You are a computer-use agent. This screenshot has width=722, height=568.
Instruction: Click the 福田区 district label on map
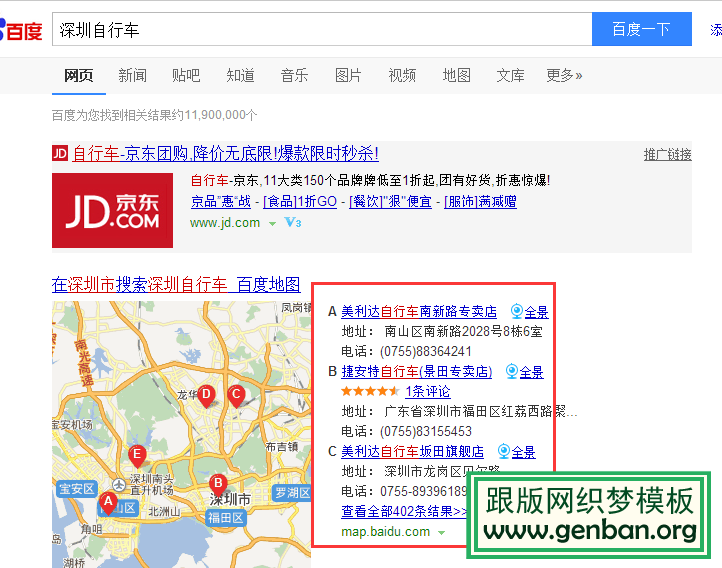[x=226, y=518]
